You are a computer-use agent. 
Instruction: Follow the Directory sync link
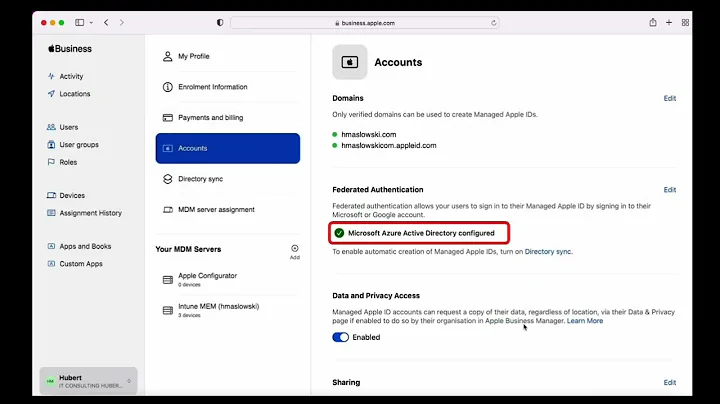(x=548, y=252)
